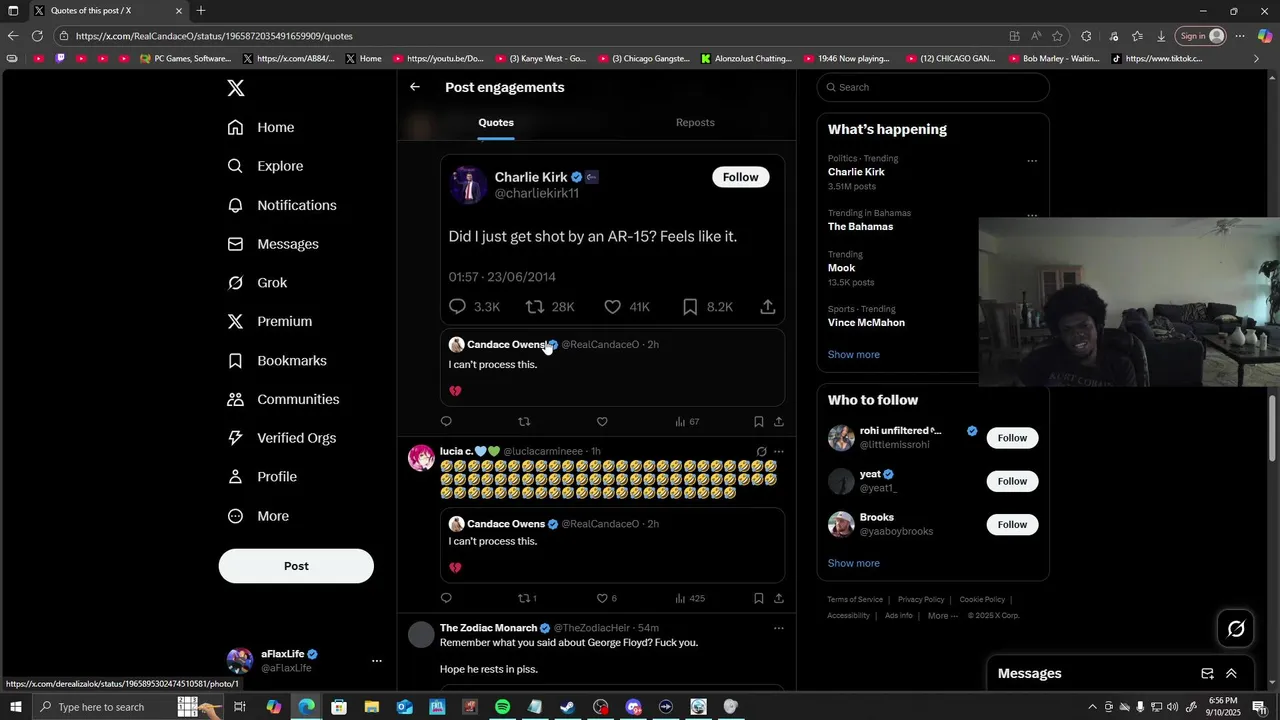Open The Zodiac Monarch post options
1280x720 pixels.
pyautogui.click(x=779, y=628)
